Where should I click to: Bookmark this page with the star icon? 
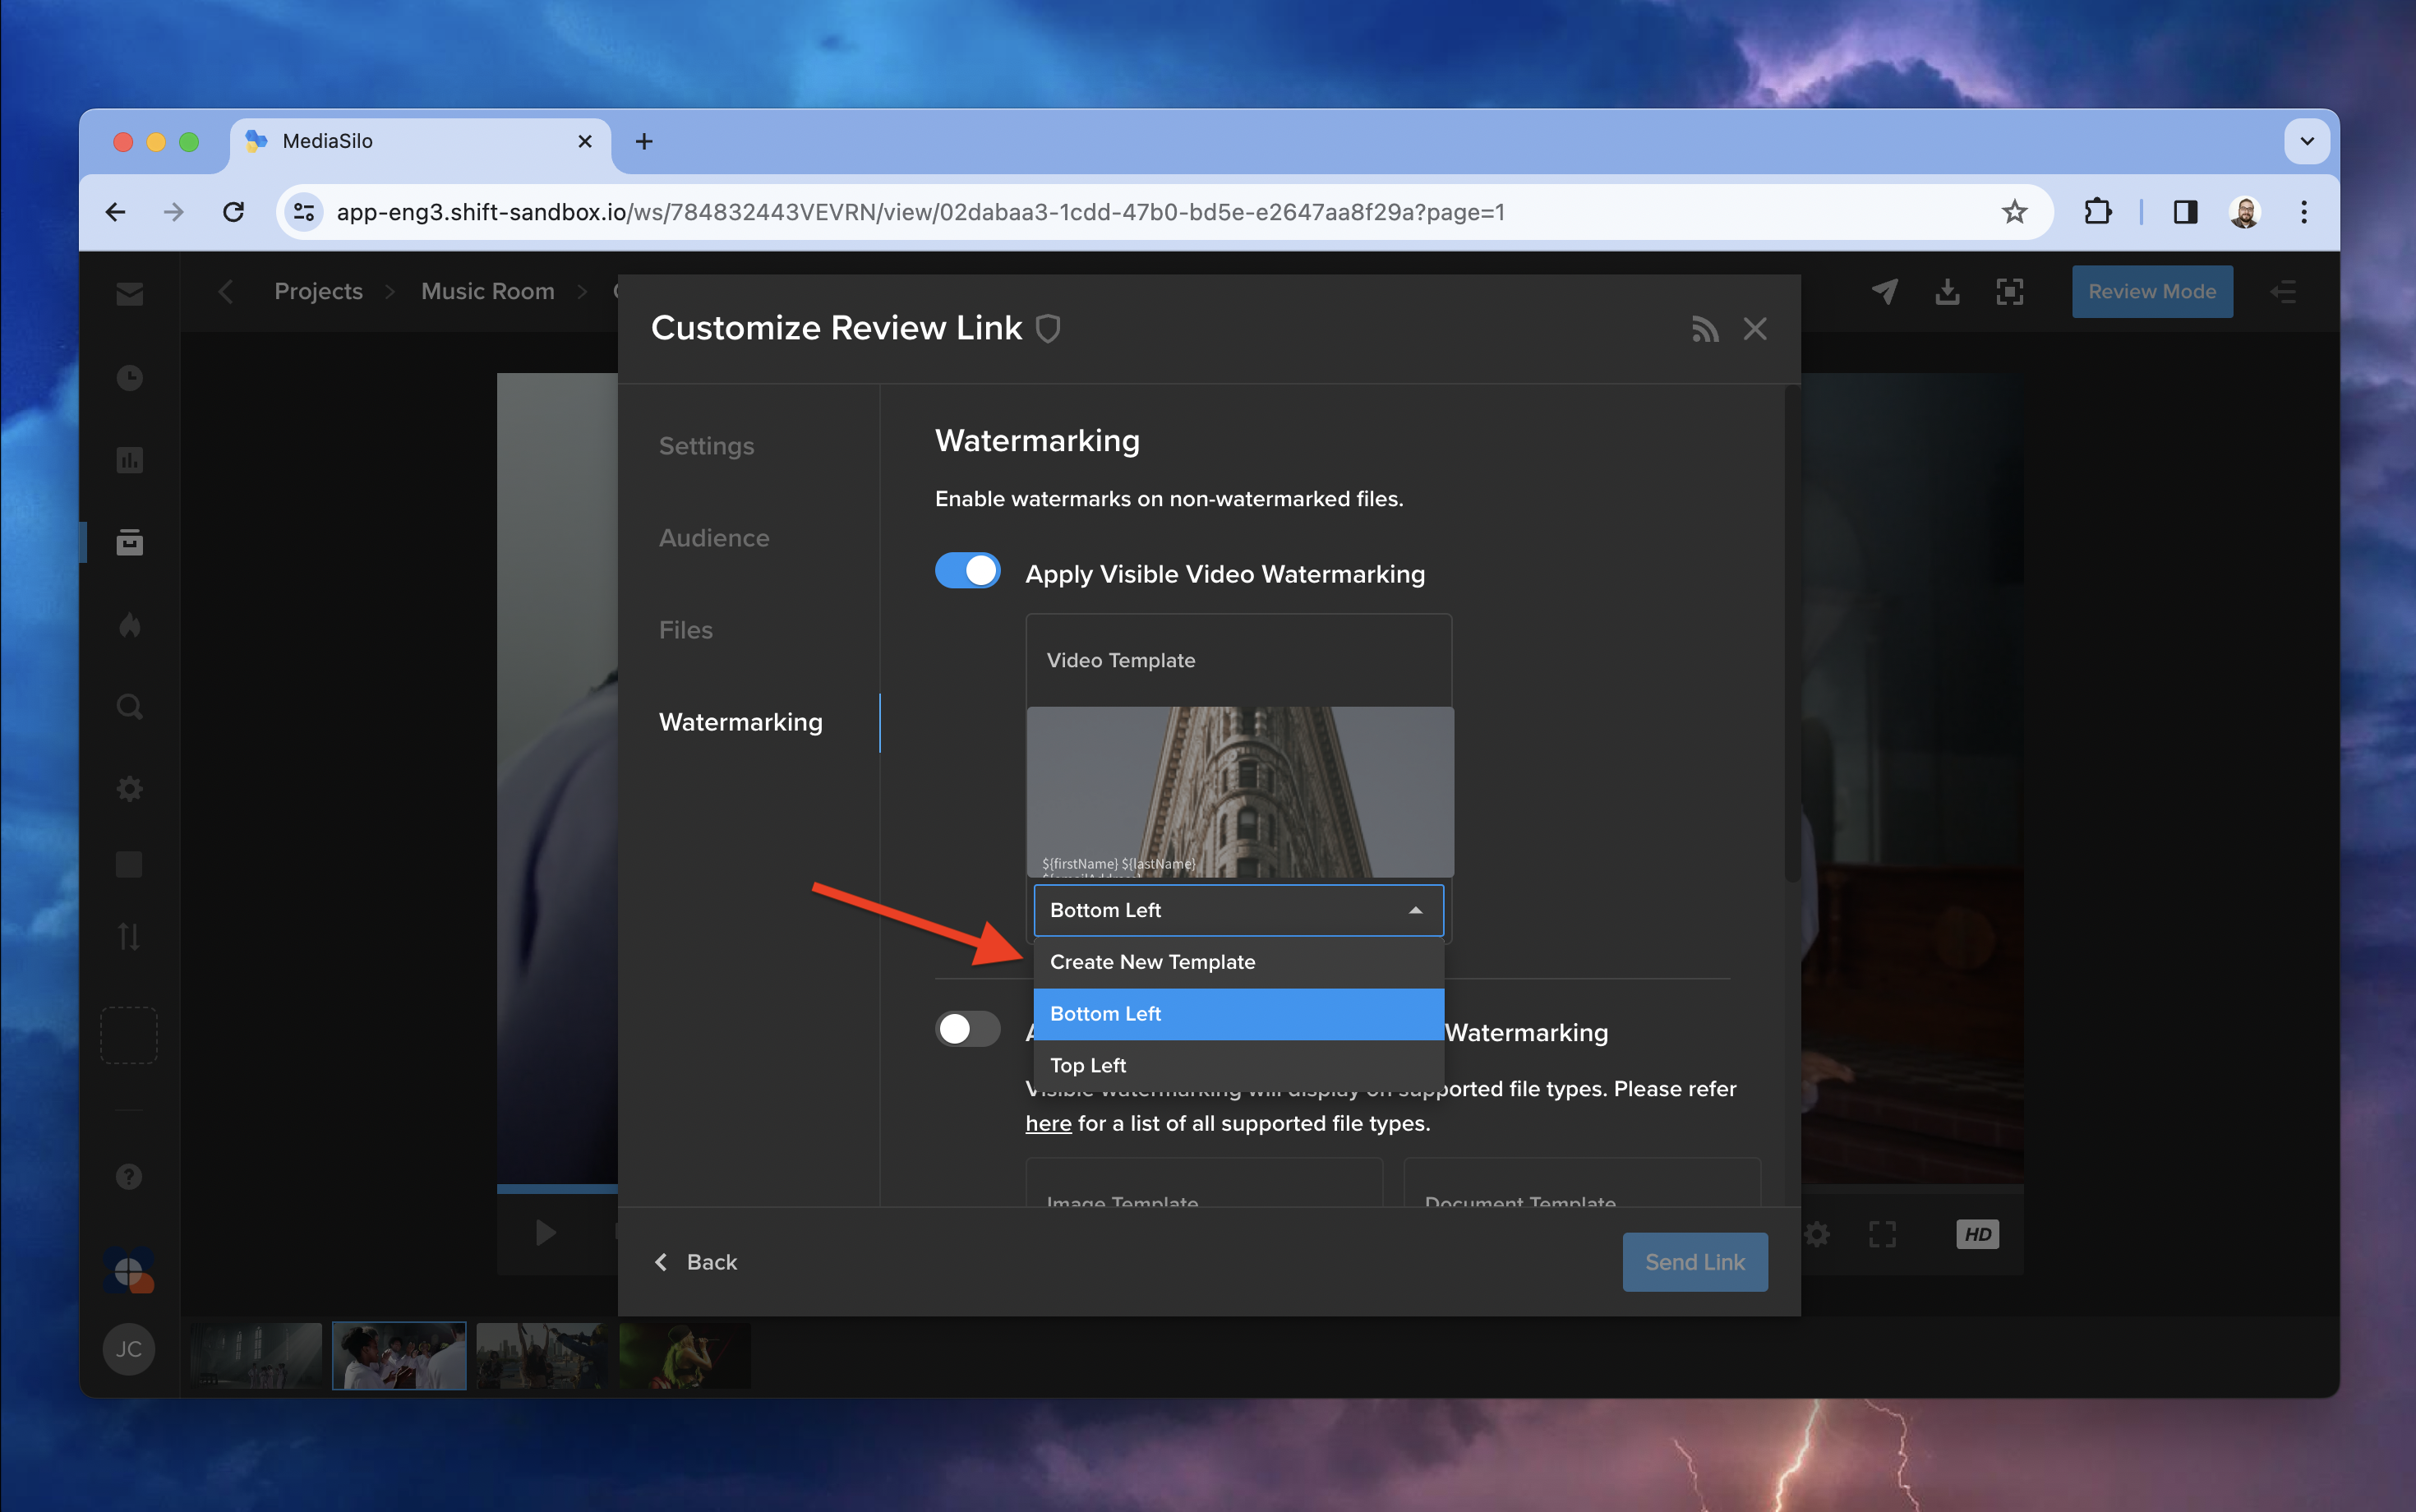2014,212
